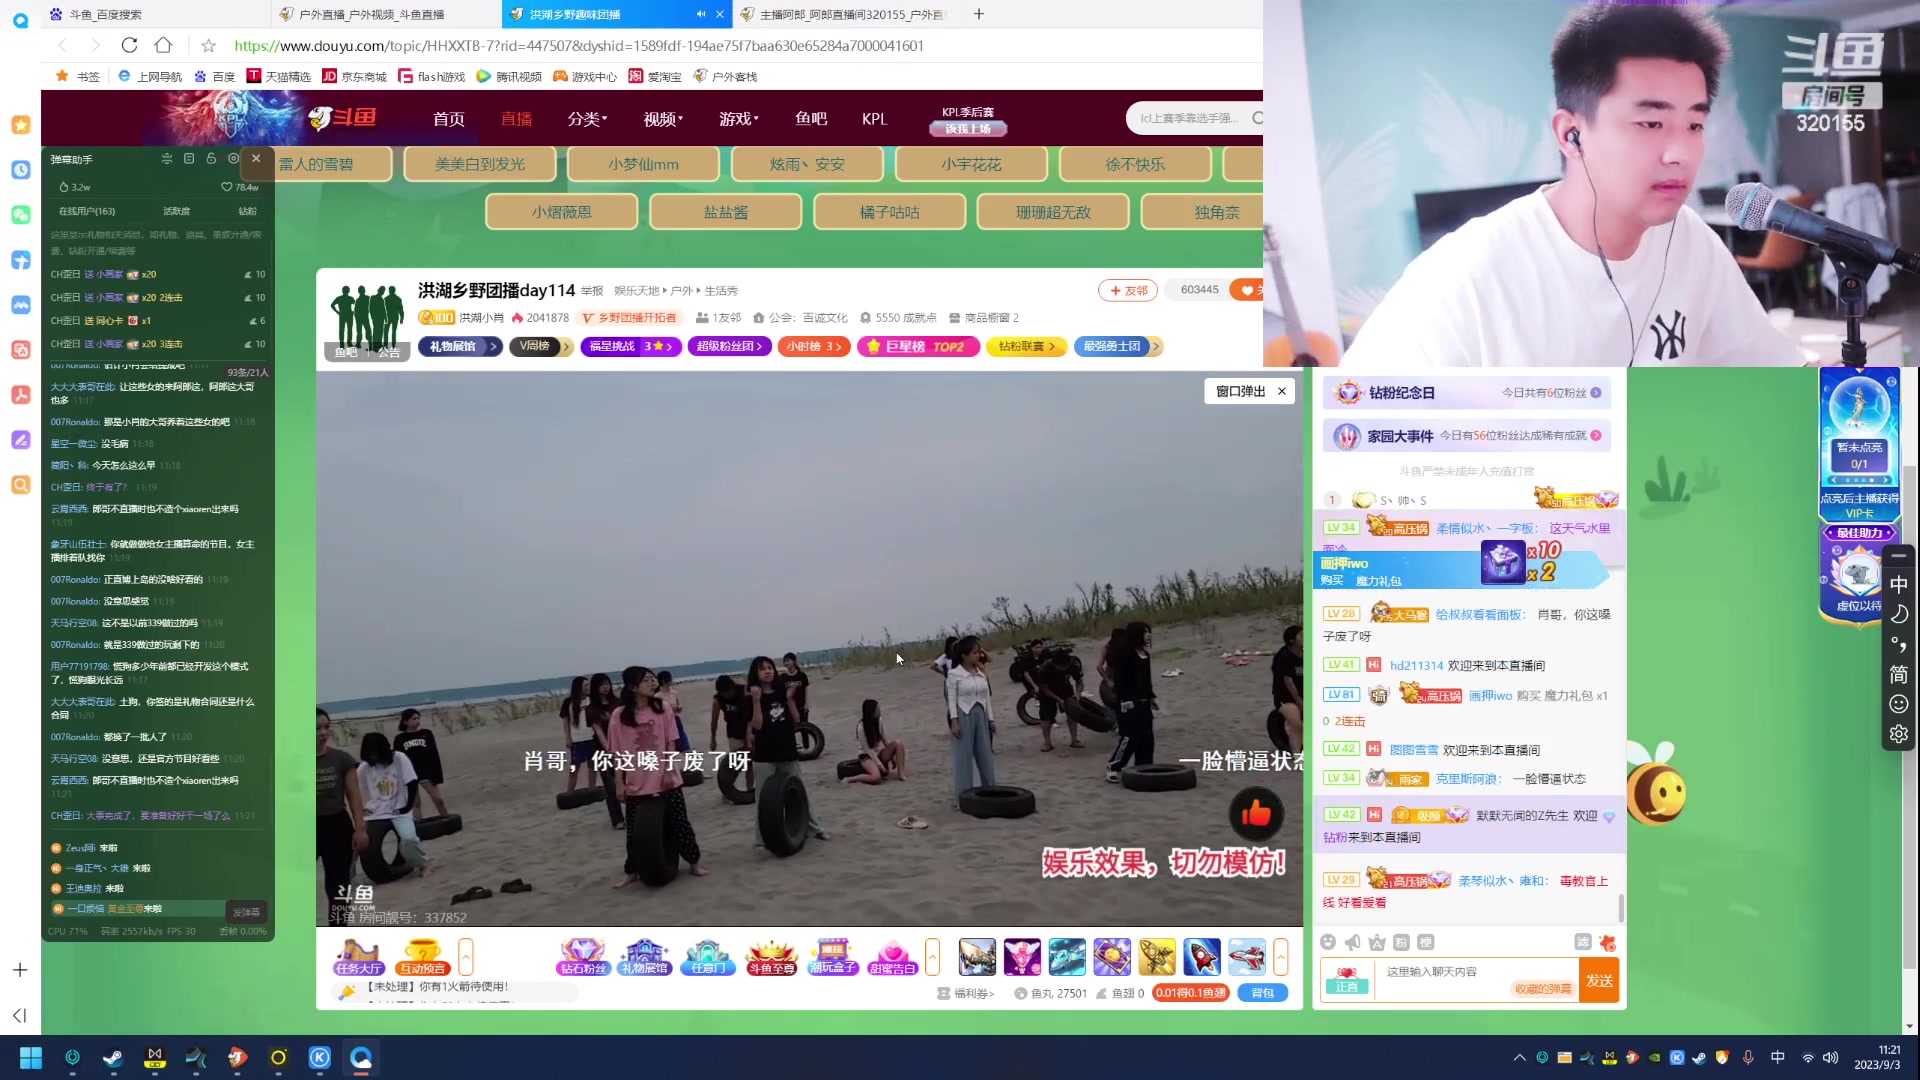Click the 0.01得0.1鱼翅 promo button
1920x1080 pixels.
click(1191, 993)
